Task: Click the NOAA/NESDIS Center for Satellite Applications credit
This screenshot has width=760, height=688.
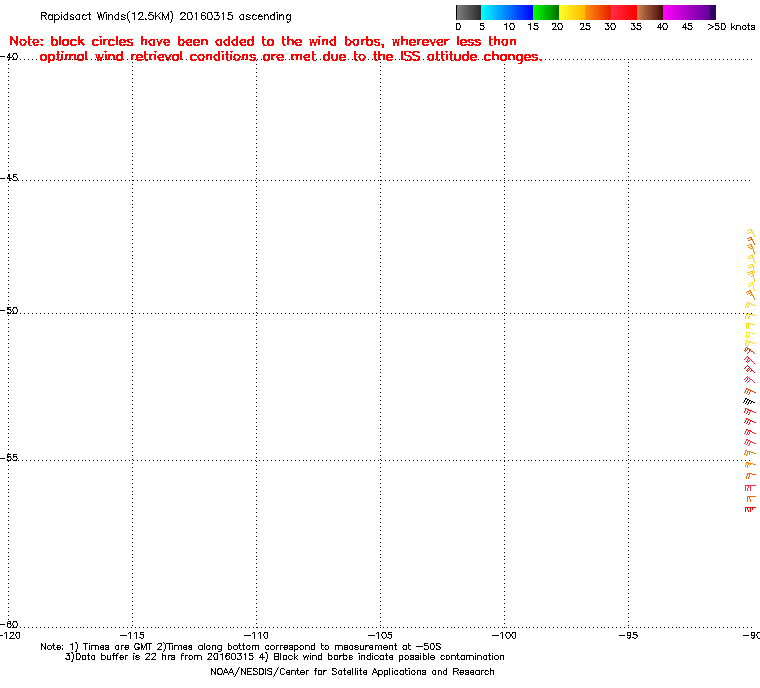Action: coord(352,672)
